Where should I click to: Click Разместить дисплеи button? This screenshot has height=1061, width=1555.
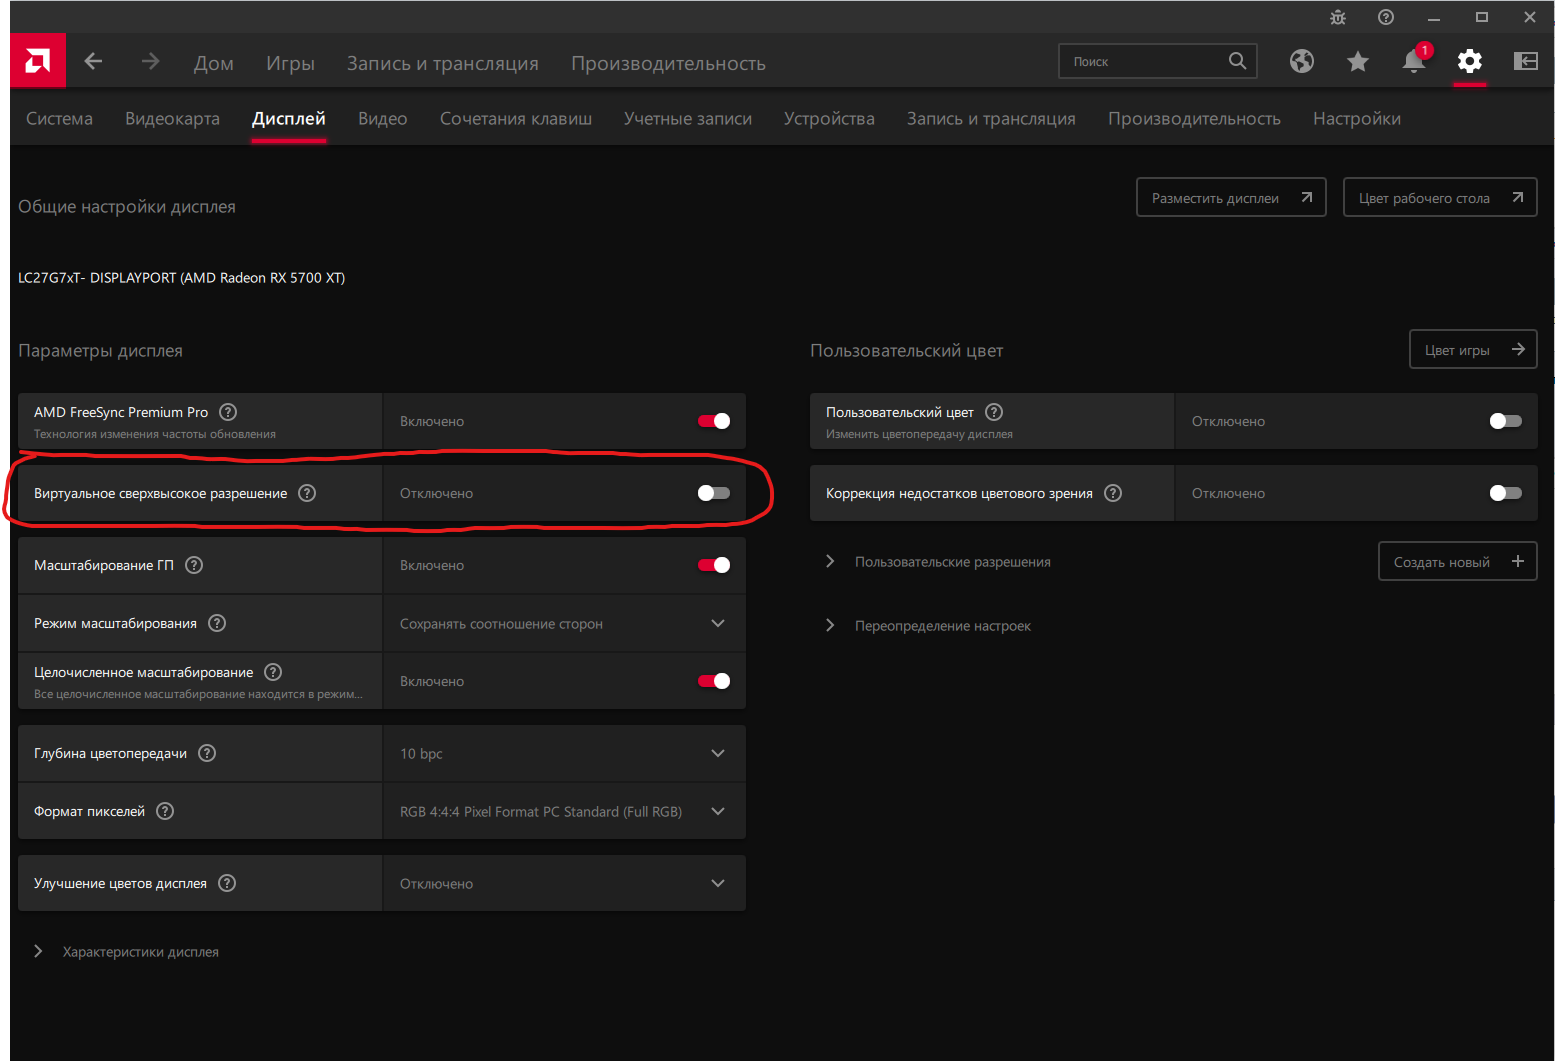(x=1231, y=197)
